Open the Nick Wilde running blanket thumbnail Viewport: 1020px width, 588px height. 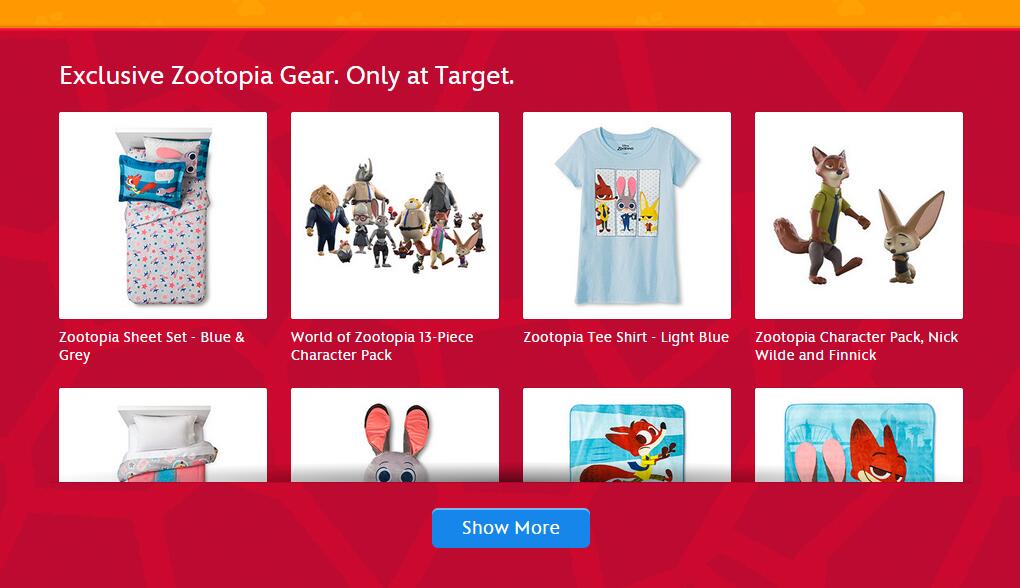point(627,434)
